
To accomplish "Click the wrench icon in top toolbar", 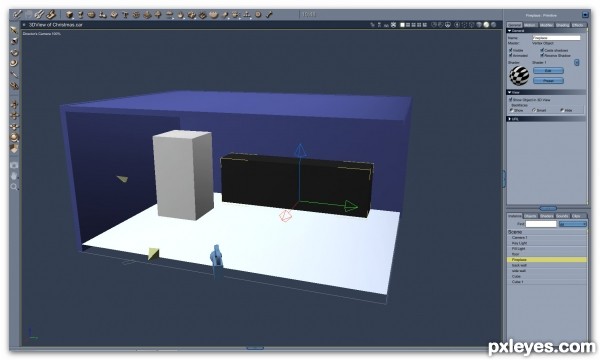I will click(269, 15).
